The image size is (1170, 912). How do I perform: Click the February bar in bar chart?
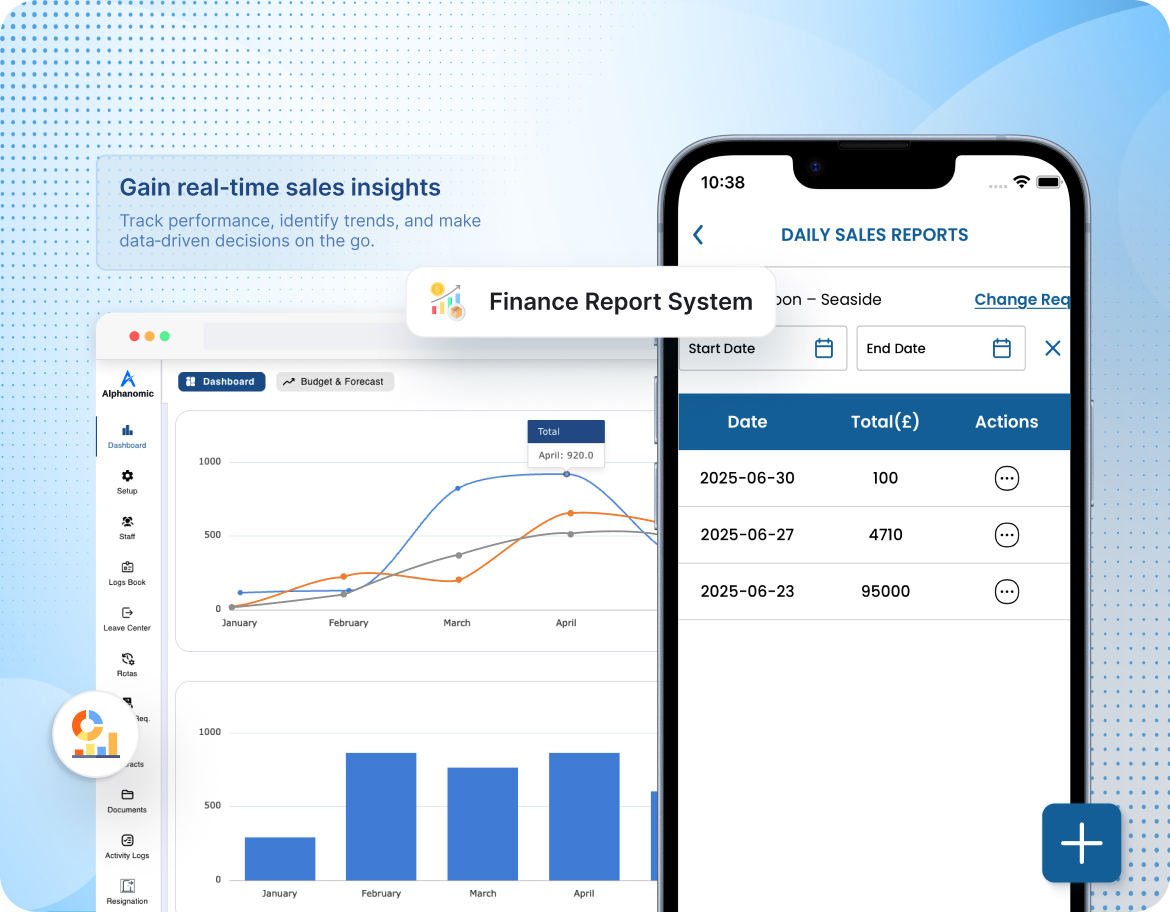pyautogui.click(x=381, y=816)
